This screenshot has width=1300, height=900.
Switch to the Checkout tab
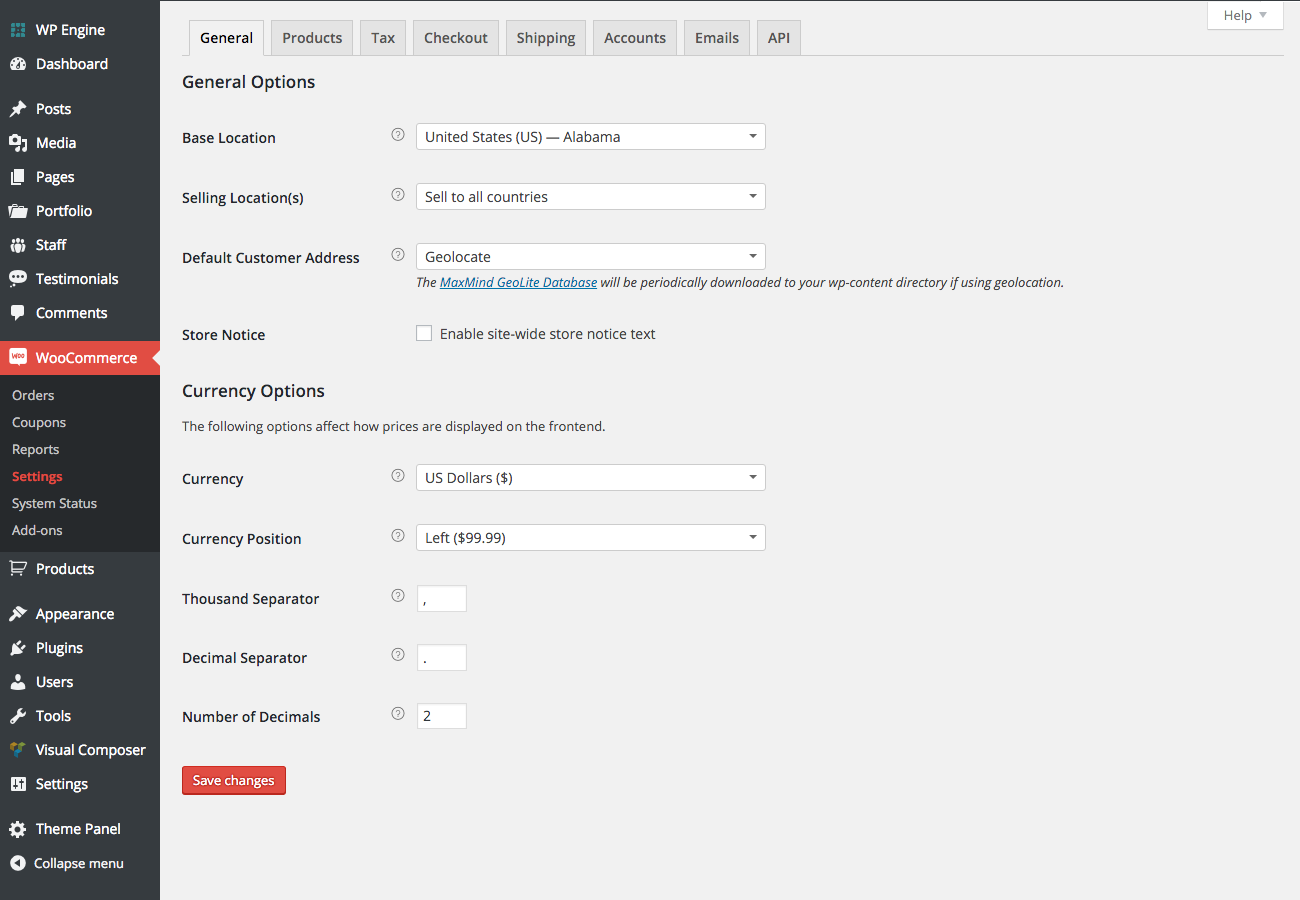[x=456, y=38]
